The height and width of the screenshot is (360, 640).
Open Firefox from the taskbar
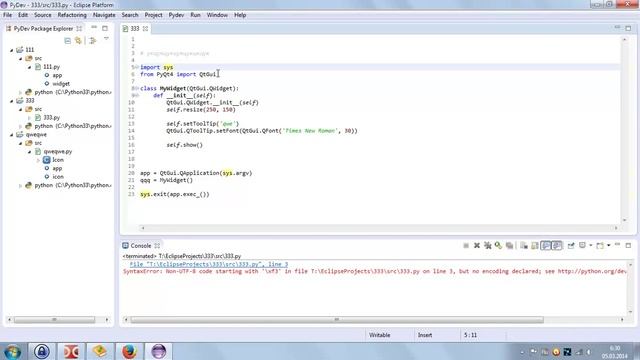[129, 351]
